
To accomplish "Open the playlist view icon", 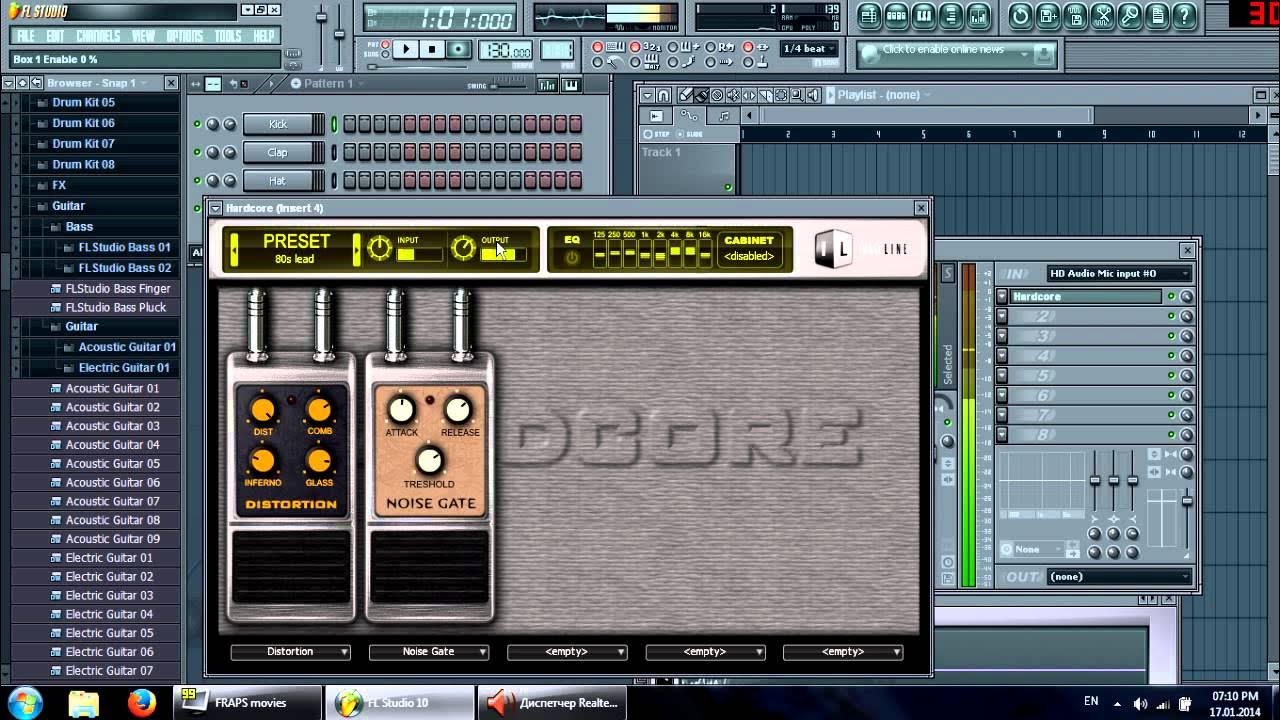I will click(869, 15).
